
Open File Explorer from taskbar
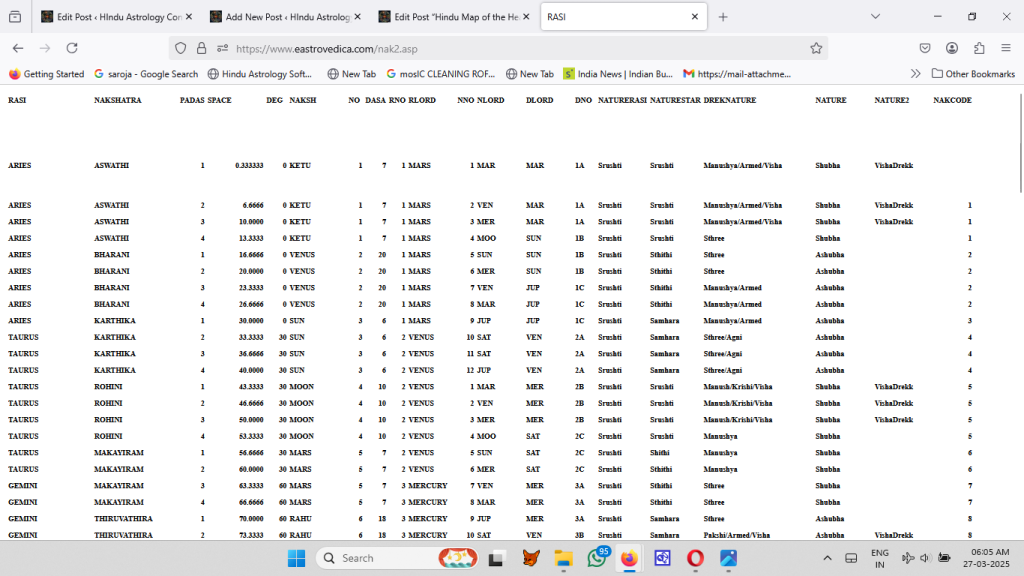[x=563, y=558]
